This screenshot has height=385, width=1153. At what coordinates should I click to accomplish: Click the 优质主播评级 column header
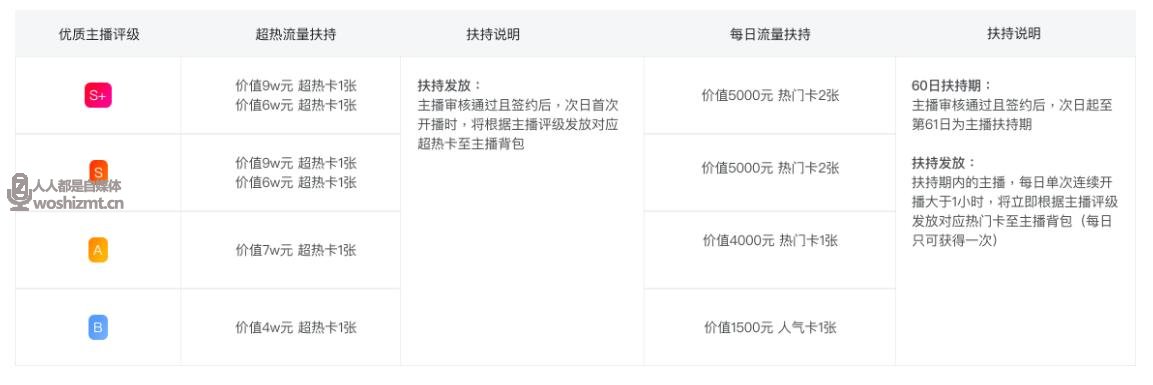point(99,35)
